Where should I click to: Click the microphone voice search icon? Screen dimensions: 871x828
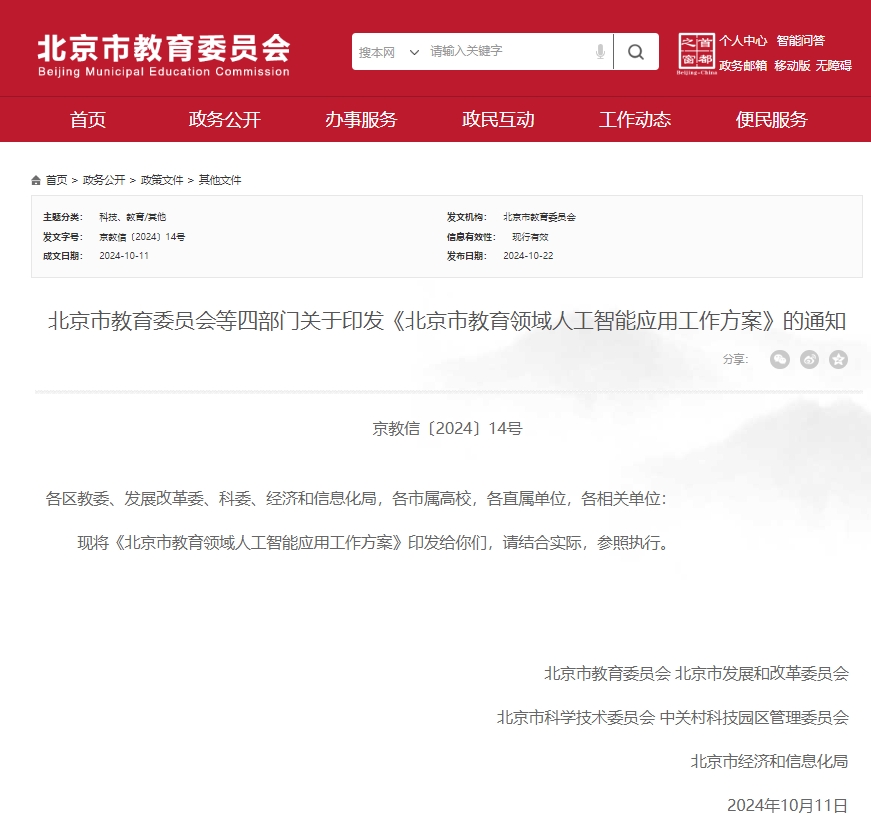pos(600,52)
